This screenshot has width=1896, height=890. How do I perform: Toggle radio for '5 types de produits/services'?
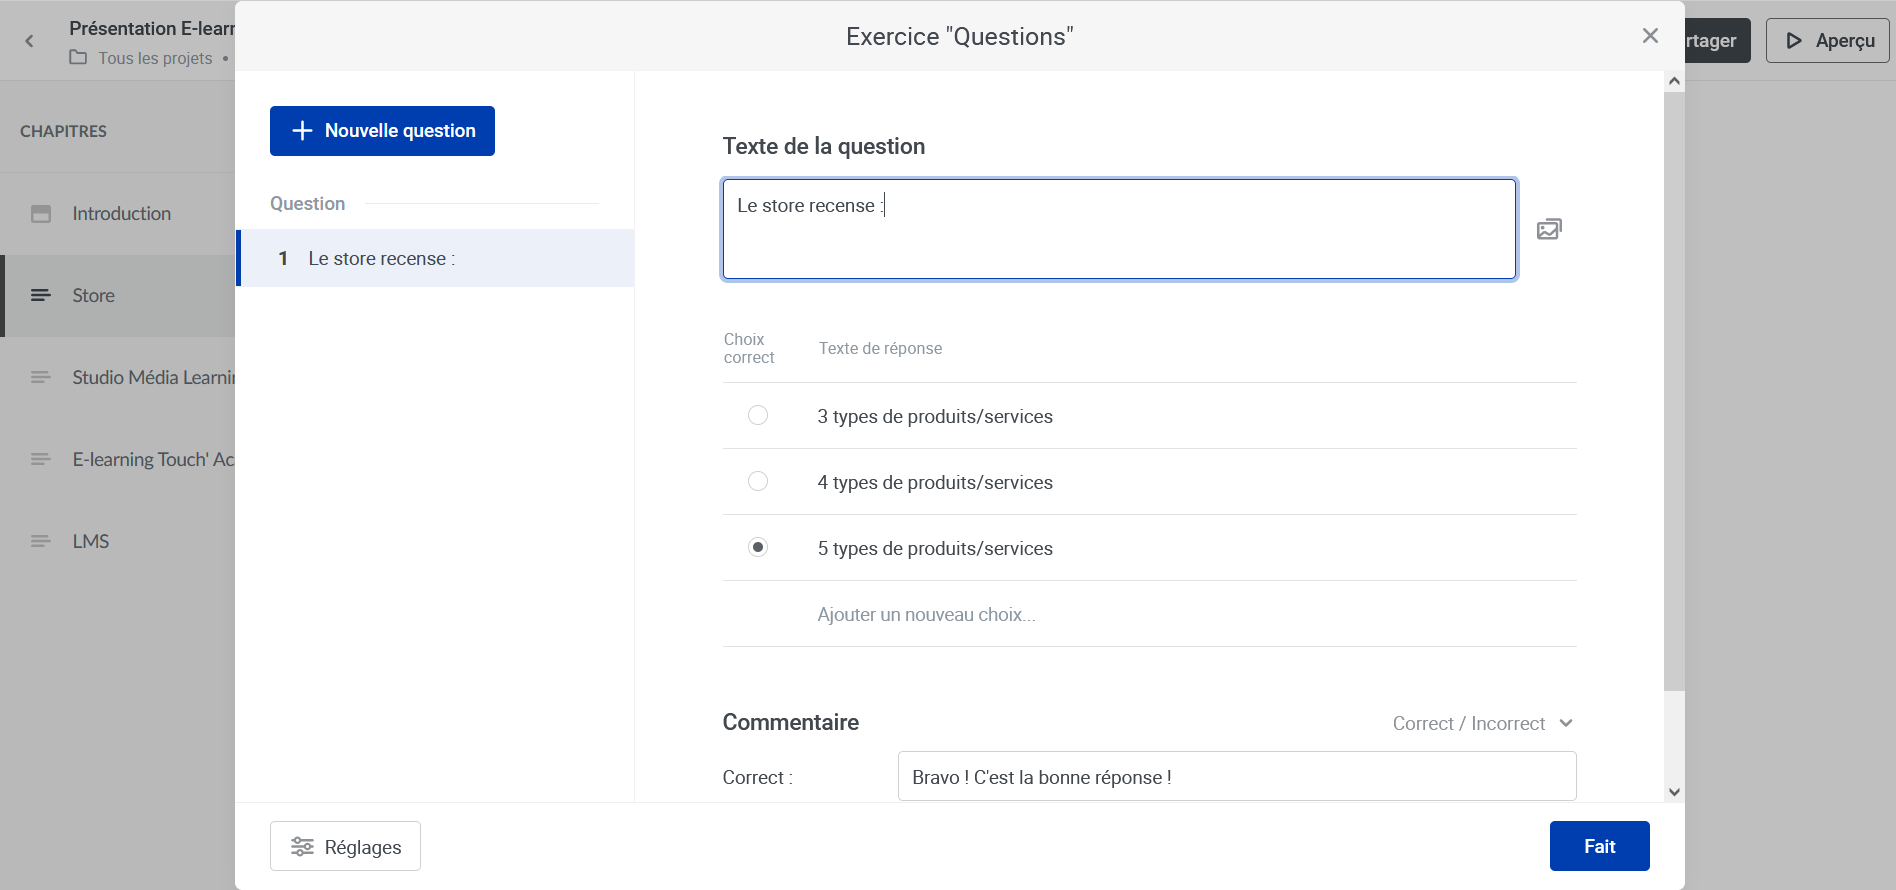[x=758, y=547]
